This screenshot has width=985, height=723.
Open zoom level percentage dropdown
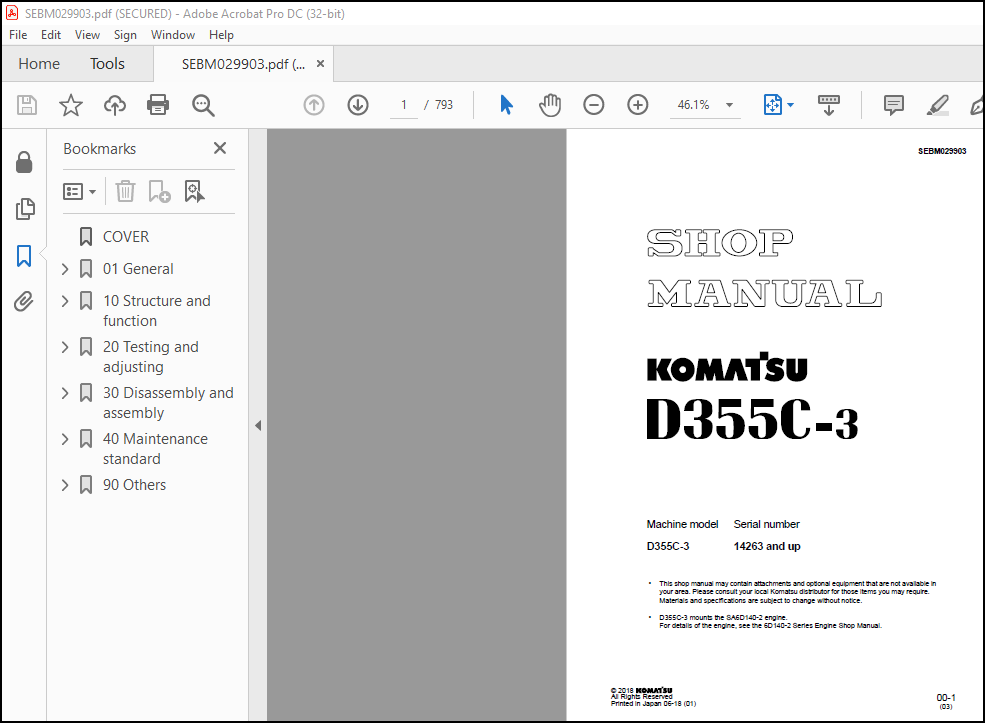(x=729, y=105)
